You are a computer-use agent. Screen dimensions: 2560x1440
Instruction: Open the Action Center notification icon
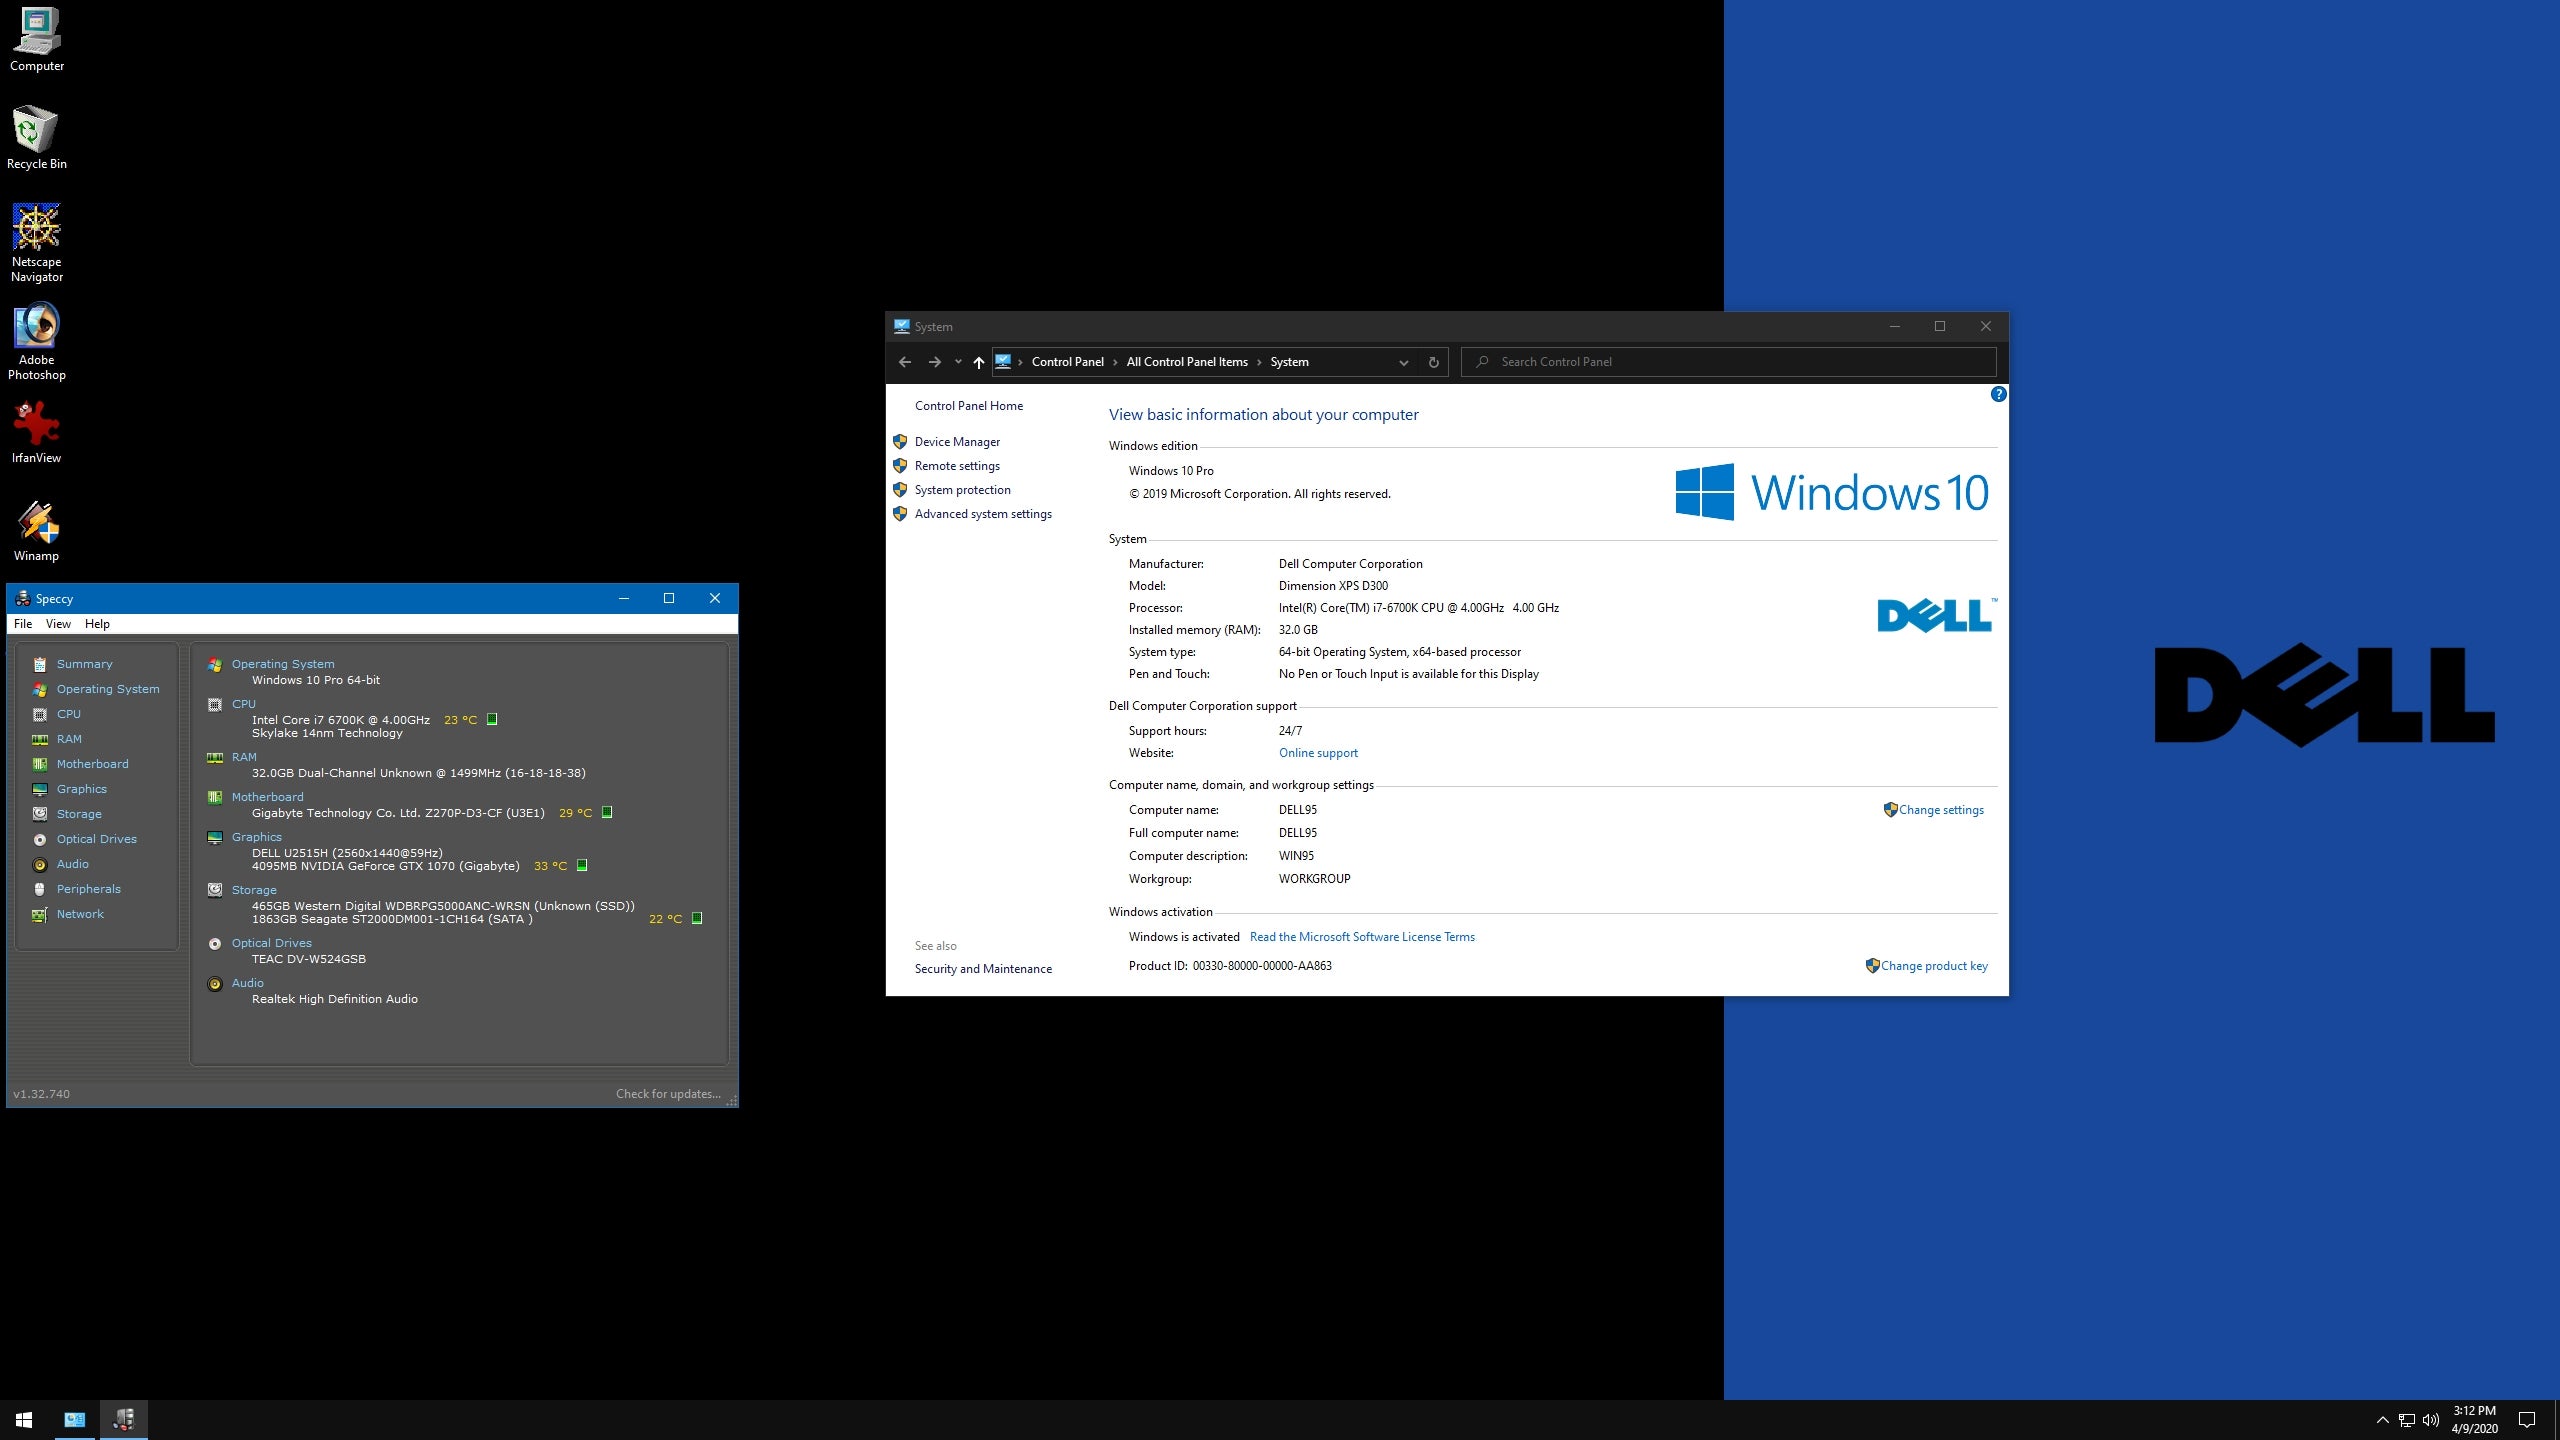[x=2527, y=1420]
